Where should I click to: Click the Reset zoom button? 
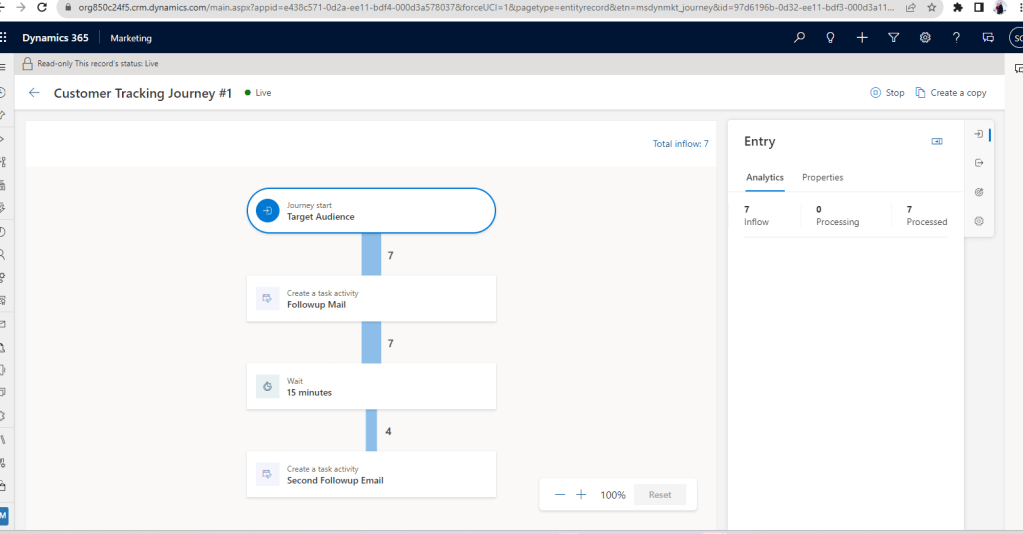[x=659, y=495]
